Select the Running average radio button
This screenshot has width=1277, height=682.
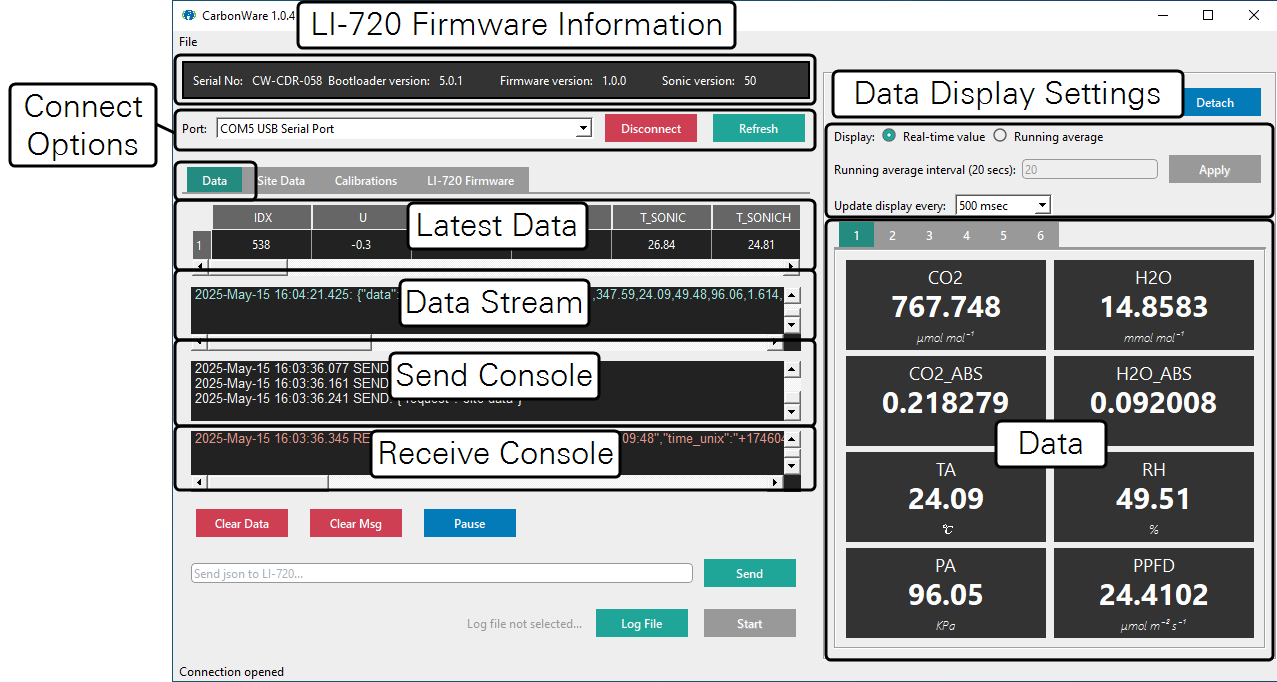click(x=1000, y=137)
